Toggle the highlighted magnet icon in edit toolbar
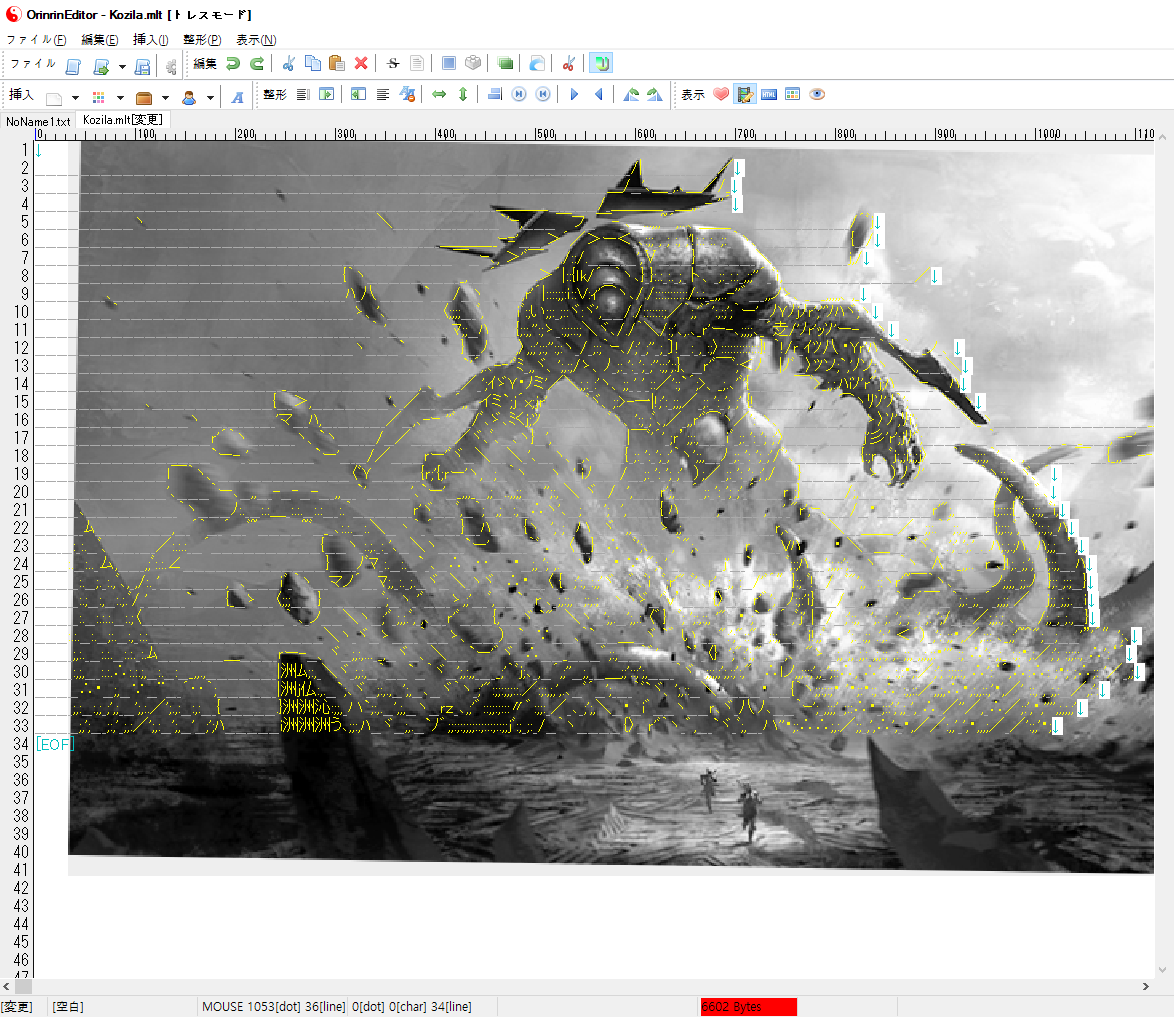The height and width of the screenshot is (1017, 1174). [x=600, y=64]
